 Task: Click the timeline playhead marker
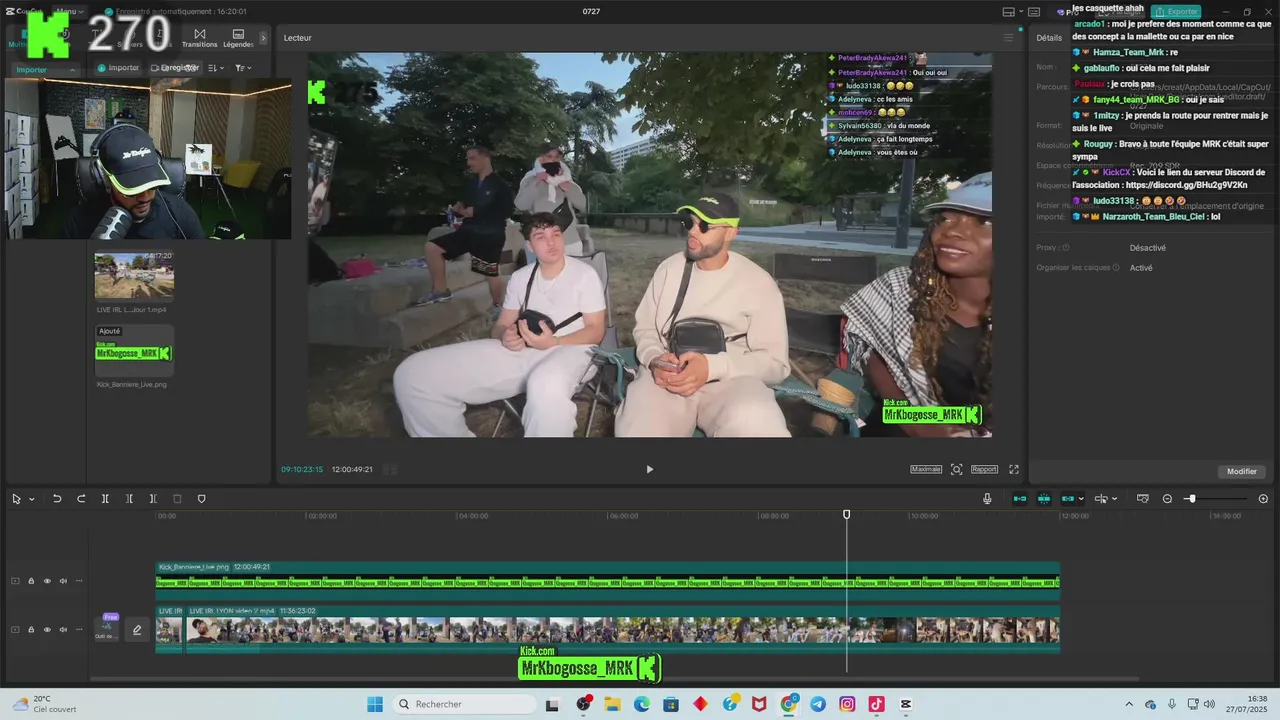click(x=847, y=514)
